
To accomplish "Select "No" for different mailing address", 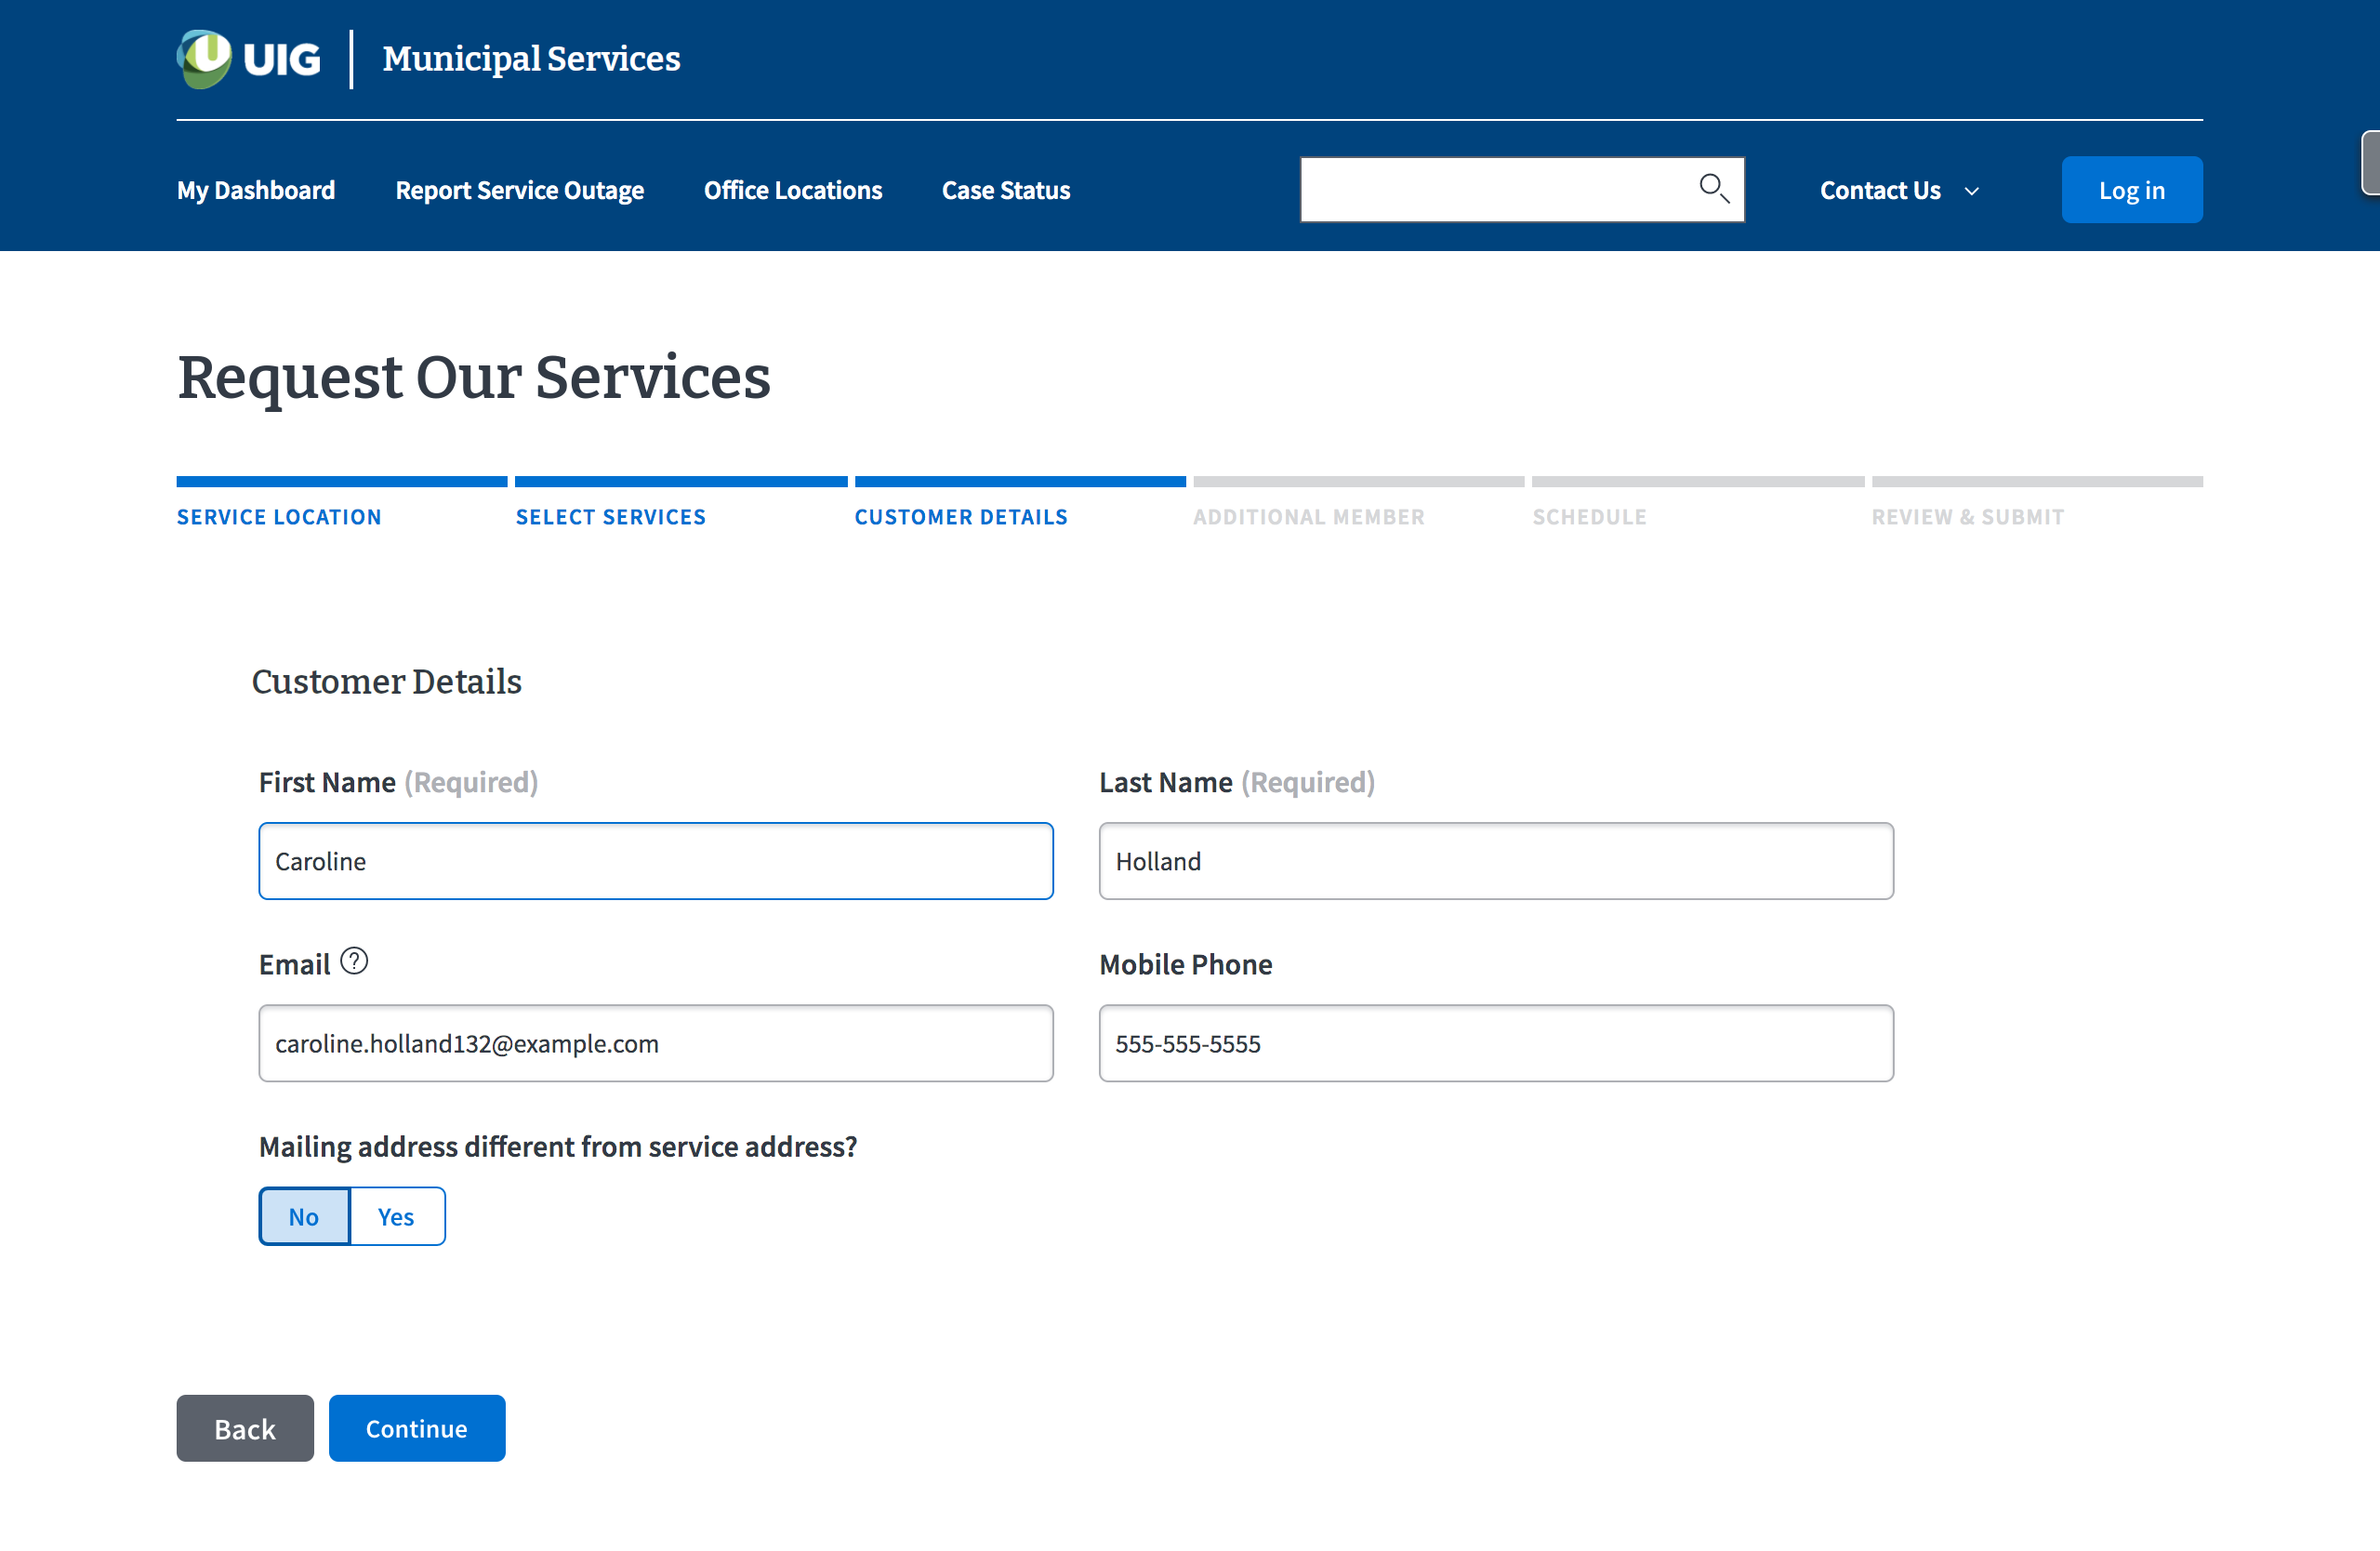I will tap(304, 1216).
